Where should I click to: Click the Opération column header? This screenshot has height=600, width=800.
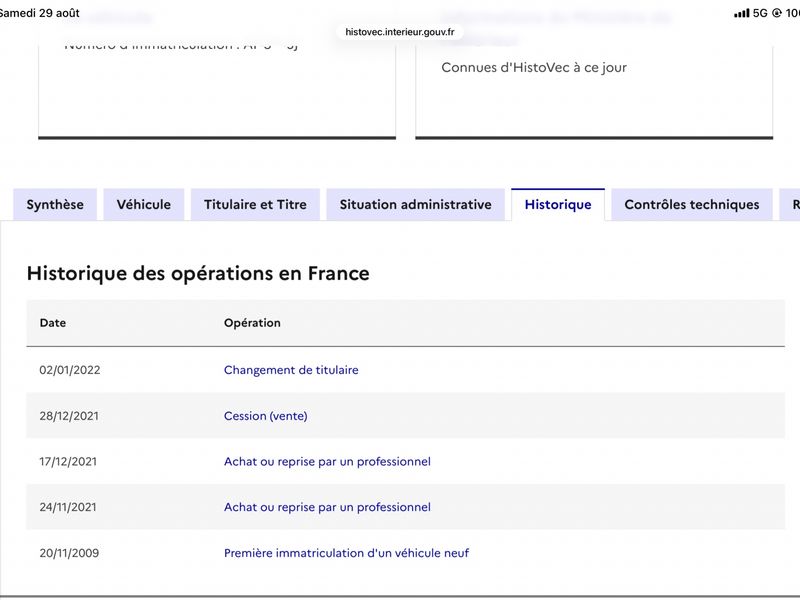[x=252, y=323]
